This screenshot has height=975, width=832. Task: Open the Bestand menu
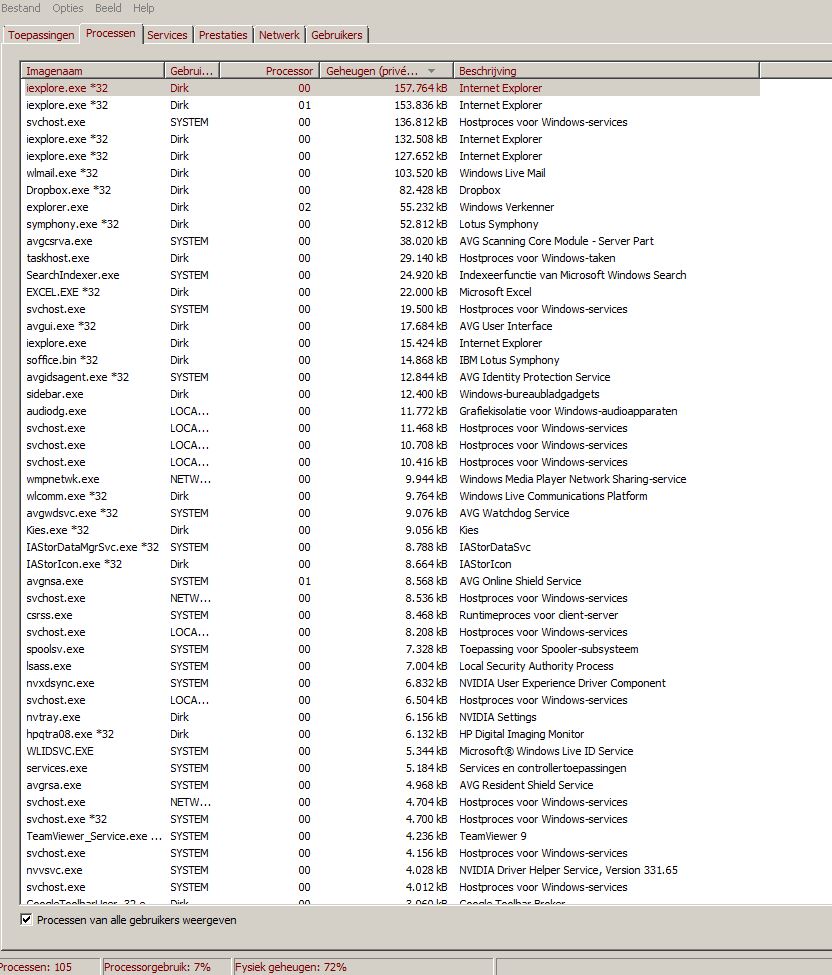pos(21,8)
